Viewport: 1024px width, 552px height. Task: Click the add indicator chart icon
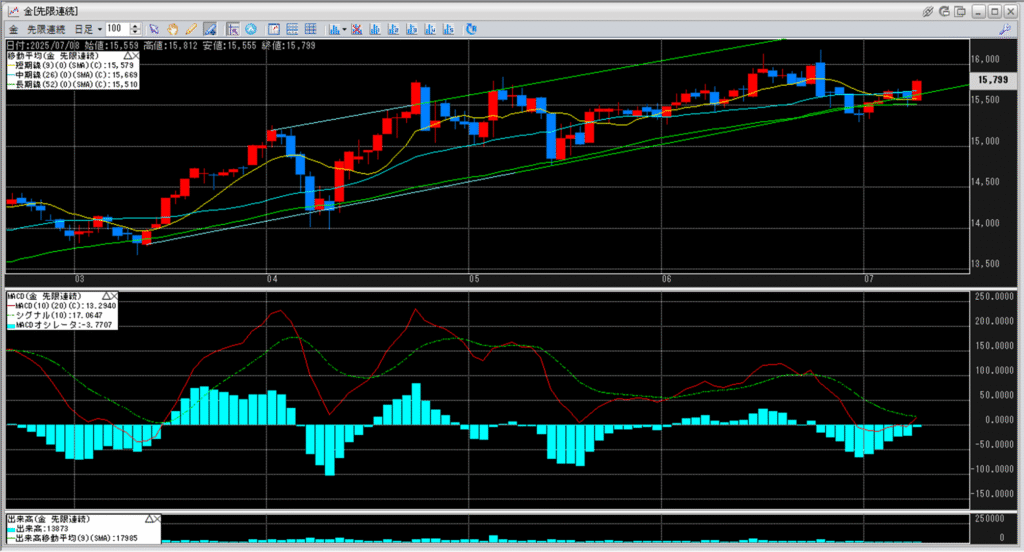click(334, 29)
